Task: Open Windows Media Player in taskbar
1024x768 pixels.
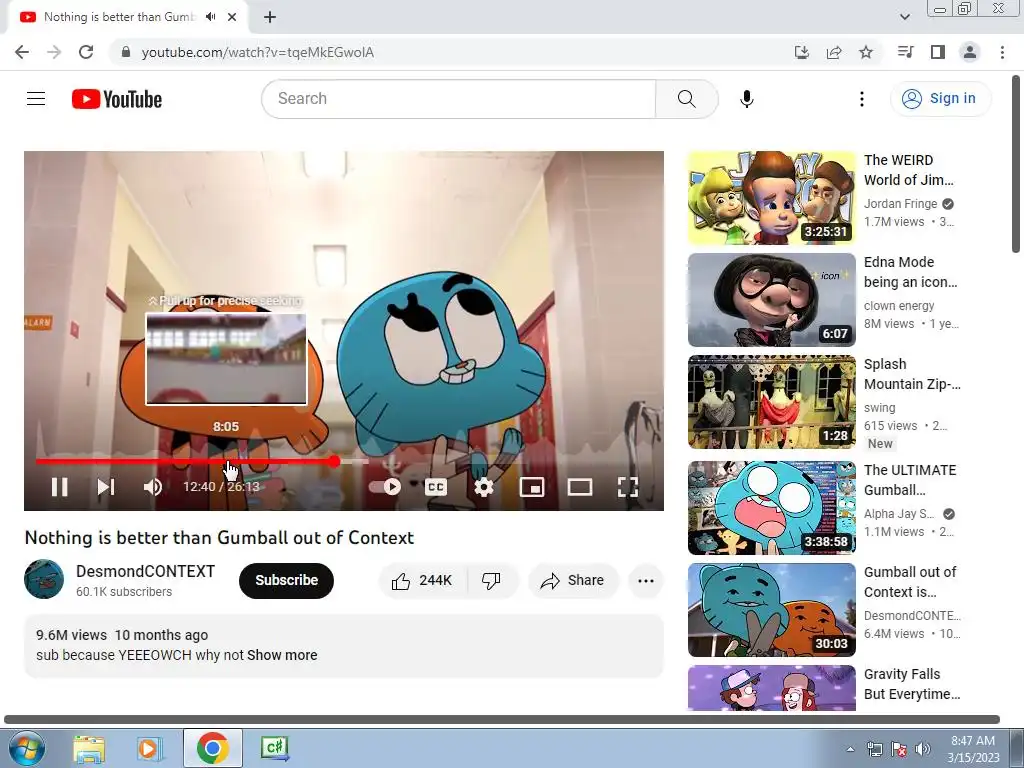Action: (x=150, y=748)
